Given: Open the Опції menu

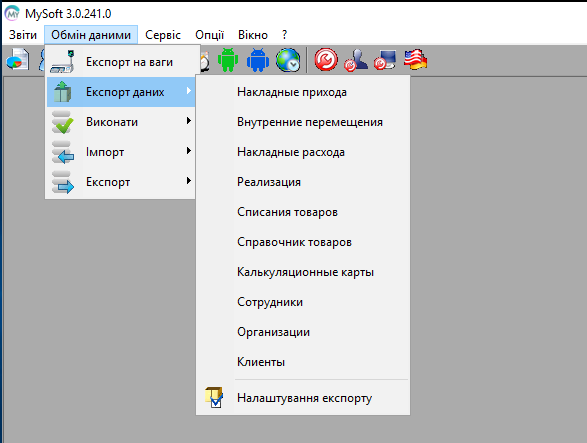Looking at the screenshot, I should [x=209, y=35].
